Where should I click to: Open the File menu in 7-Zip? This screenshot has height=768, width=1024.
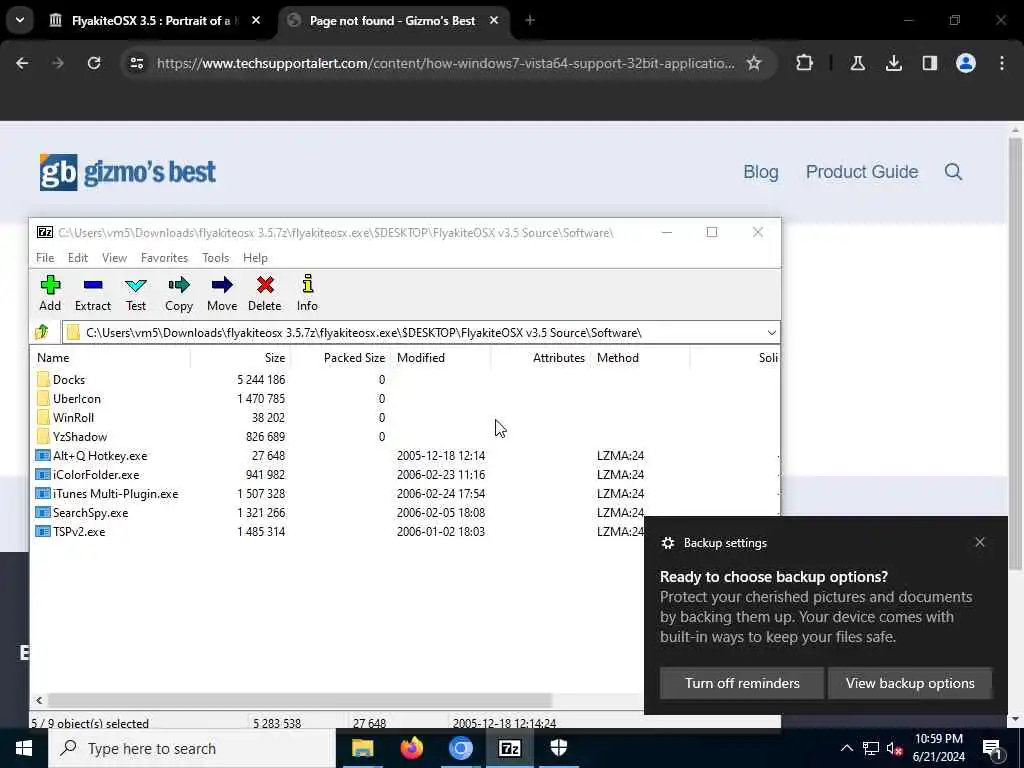pyautogui.click(x=45, y=258)
